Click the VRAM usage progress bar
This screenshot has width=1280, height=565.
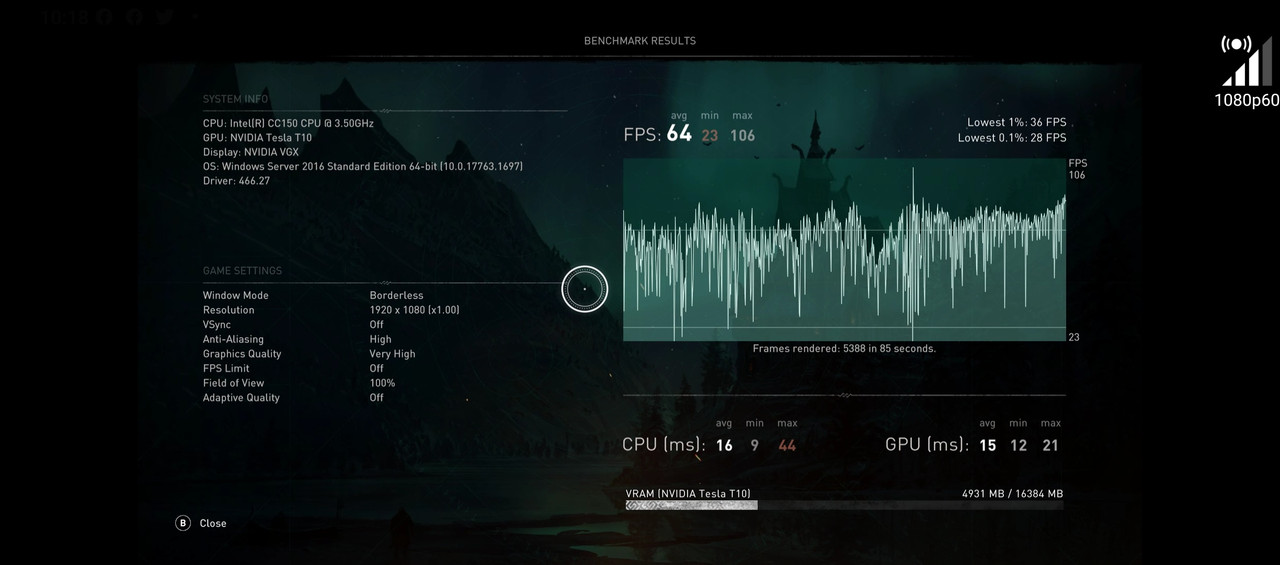pyautogui.click(x=844, y=506)
